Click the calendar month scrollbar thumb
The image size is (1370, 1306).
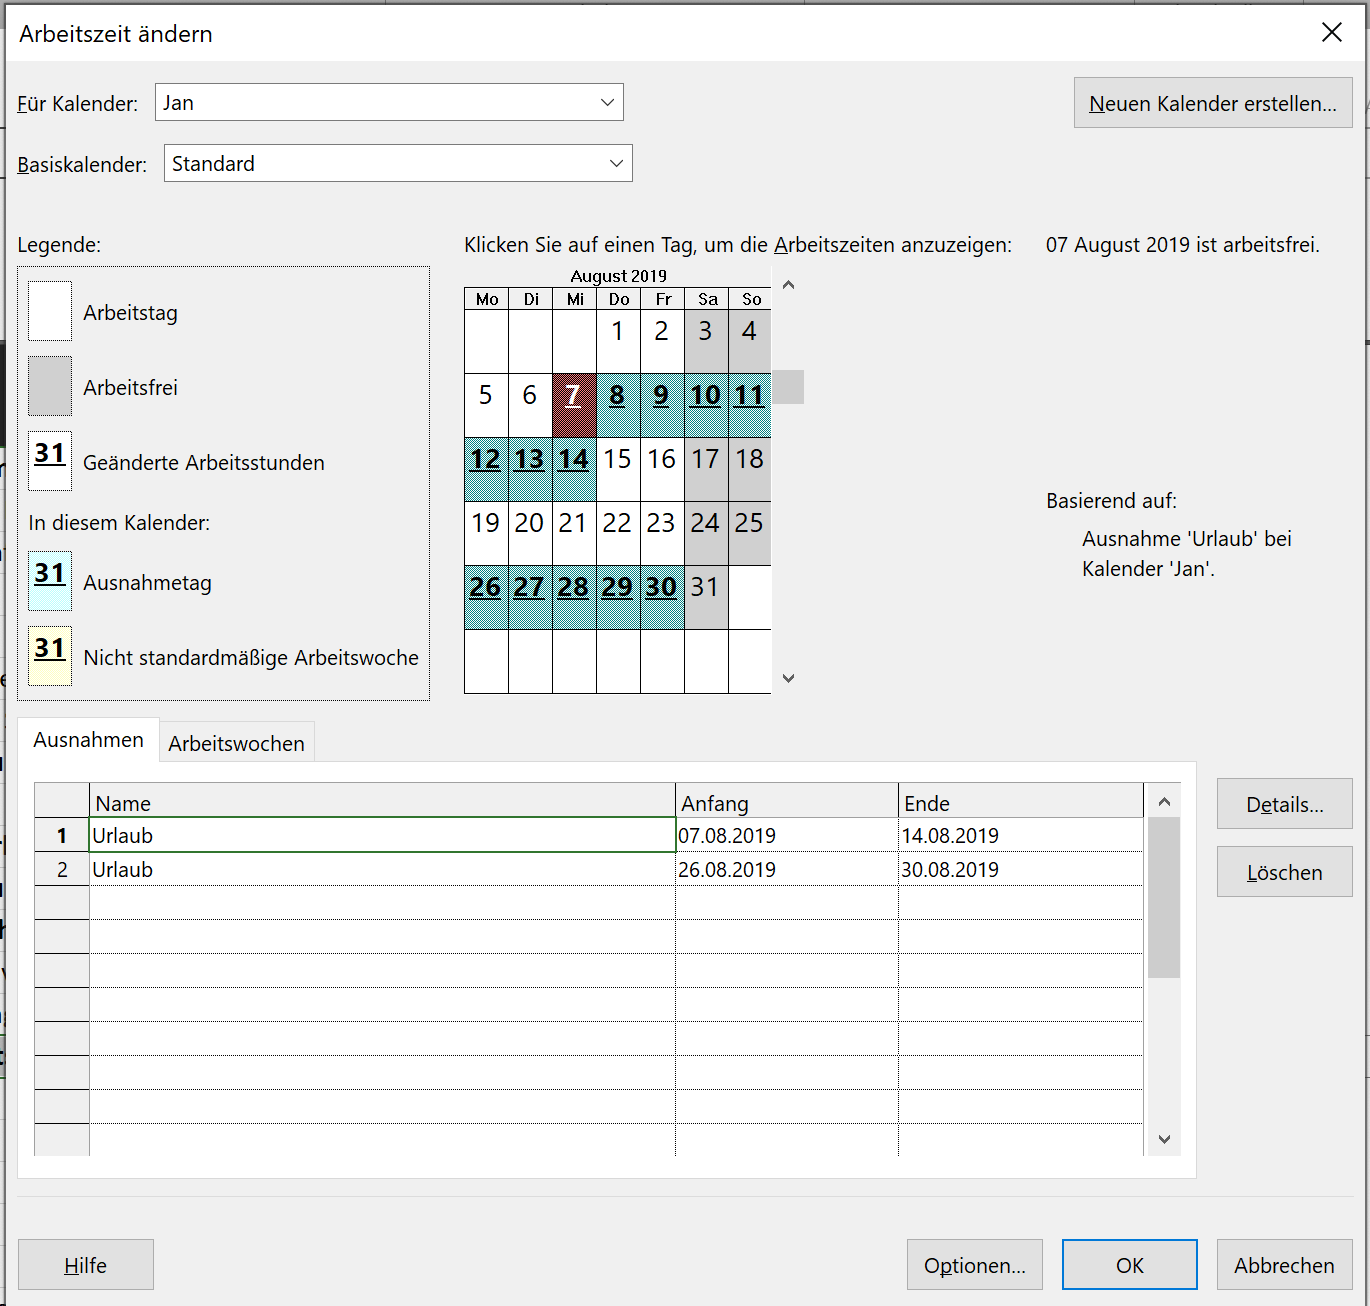point(788,387)
